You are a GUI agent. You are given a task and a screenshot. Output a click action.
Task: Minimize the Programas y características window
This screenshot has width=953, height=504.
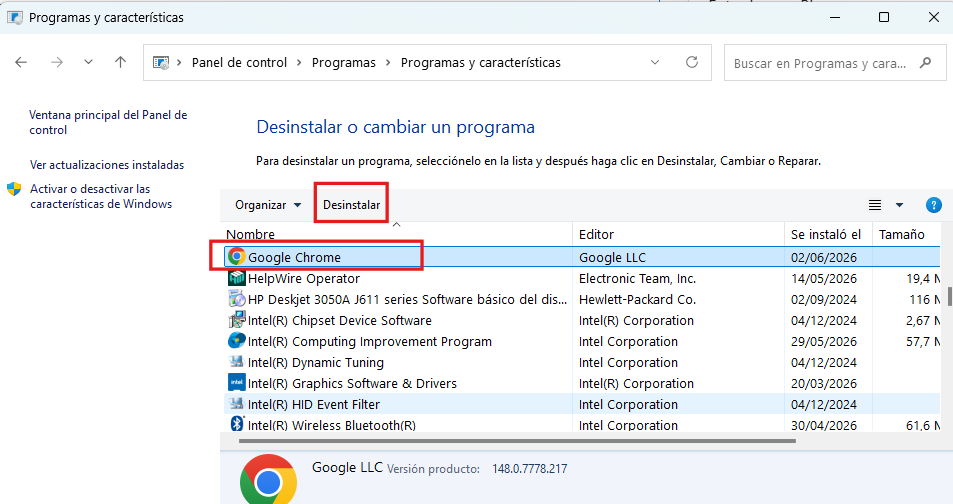(x=835, y=17)
